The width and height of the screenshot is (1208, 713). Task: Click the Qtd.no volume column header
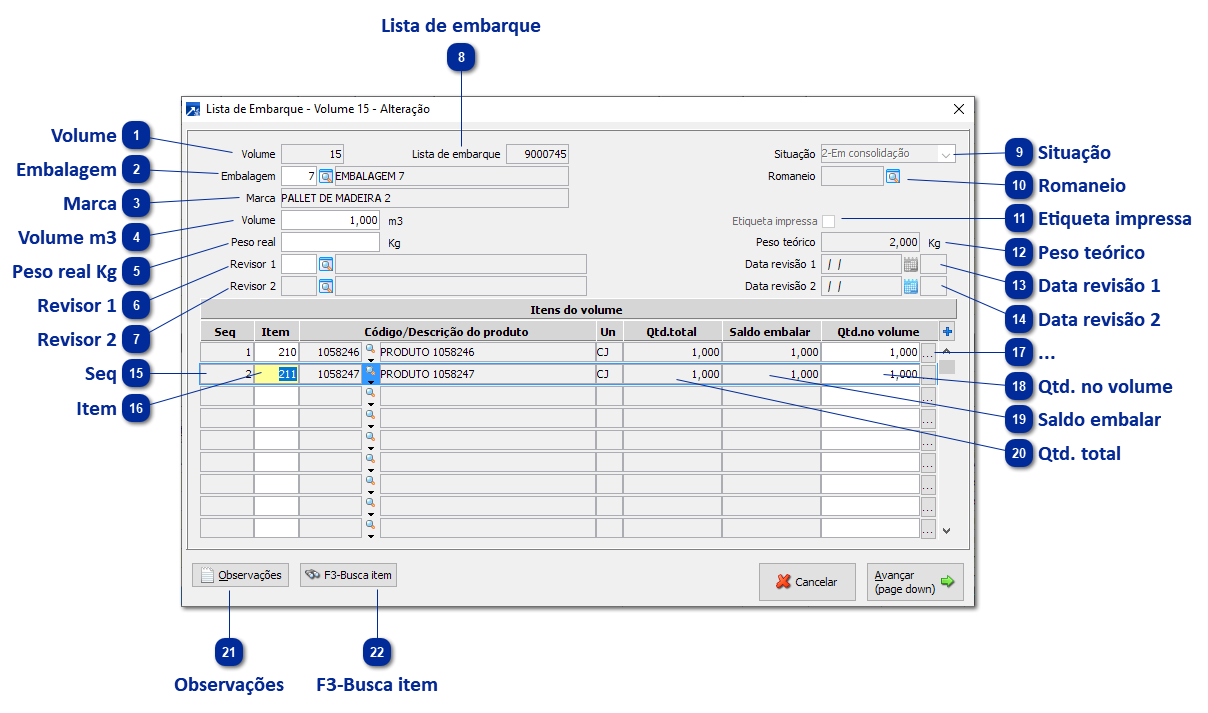(879, 331)
